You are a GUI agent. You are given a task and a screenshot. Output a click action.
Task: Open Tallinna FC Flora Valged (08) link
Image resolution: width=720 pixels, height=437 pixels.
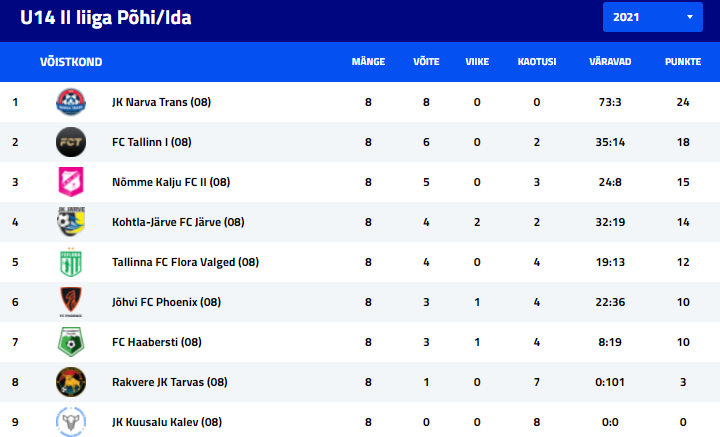pyautogui.click(x=185, y=262)
